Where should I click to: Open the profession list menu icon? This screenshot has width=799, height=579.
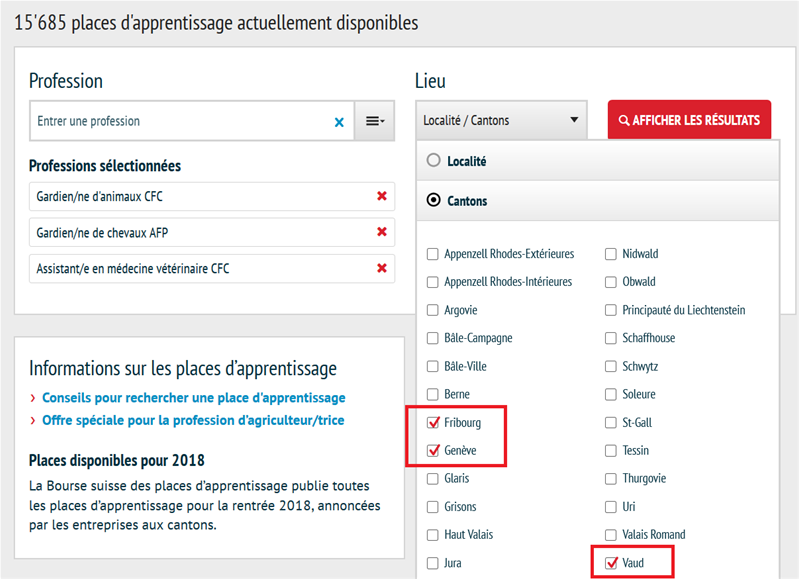pyautogui.click(x=375, y=121)
